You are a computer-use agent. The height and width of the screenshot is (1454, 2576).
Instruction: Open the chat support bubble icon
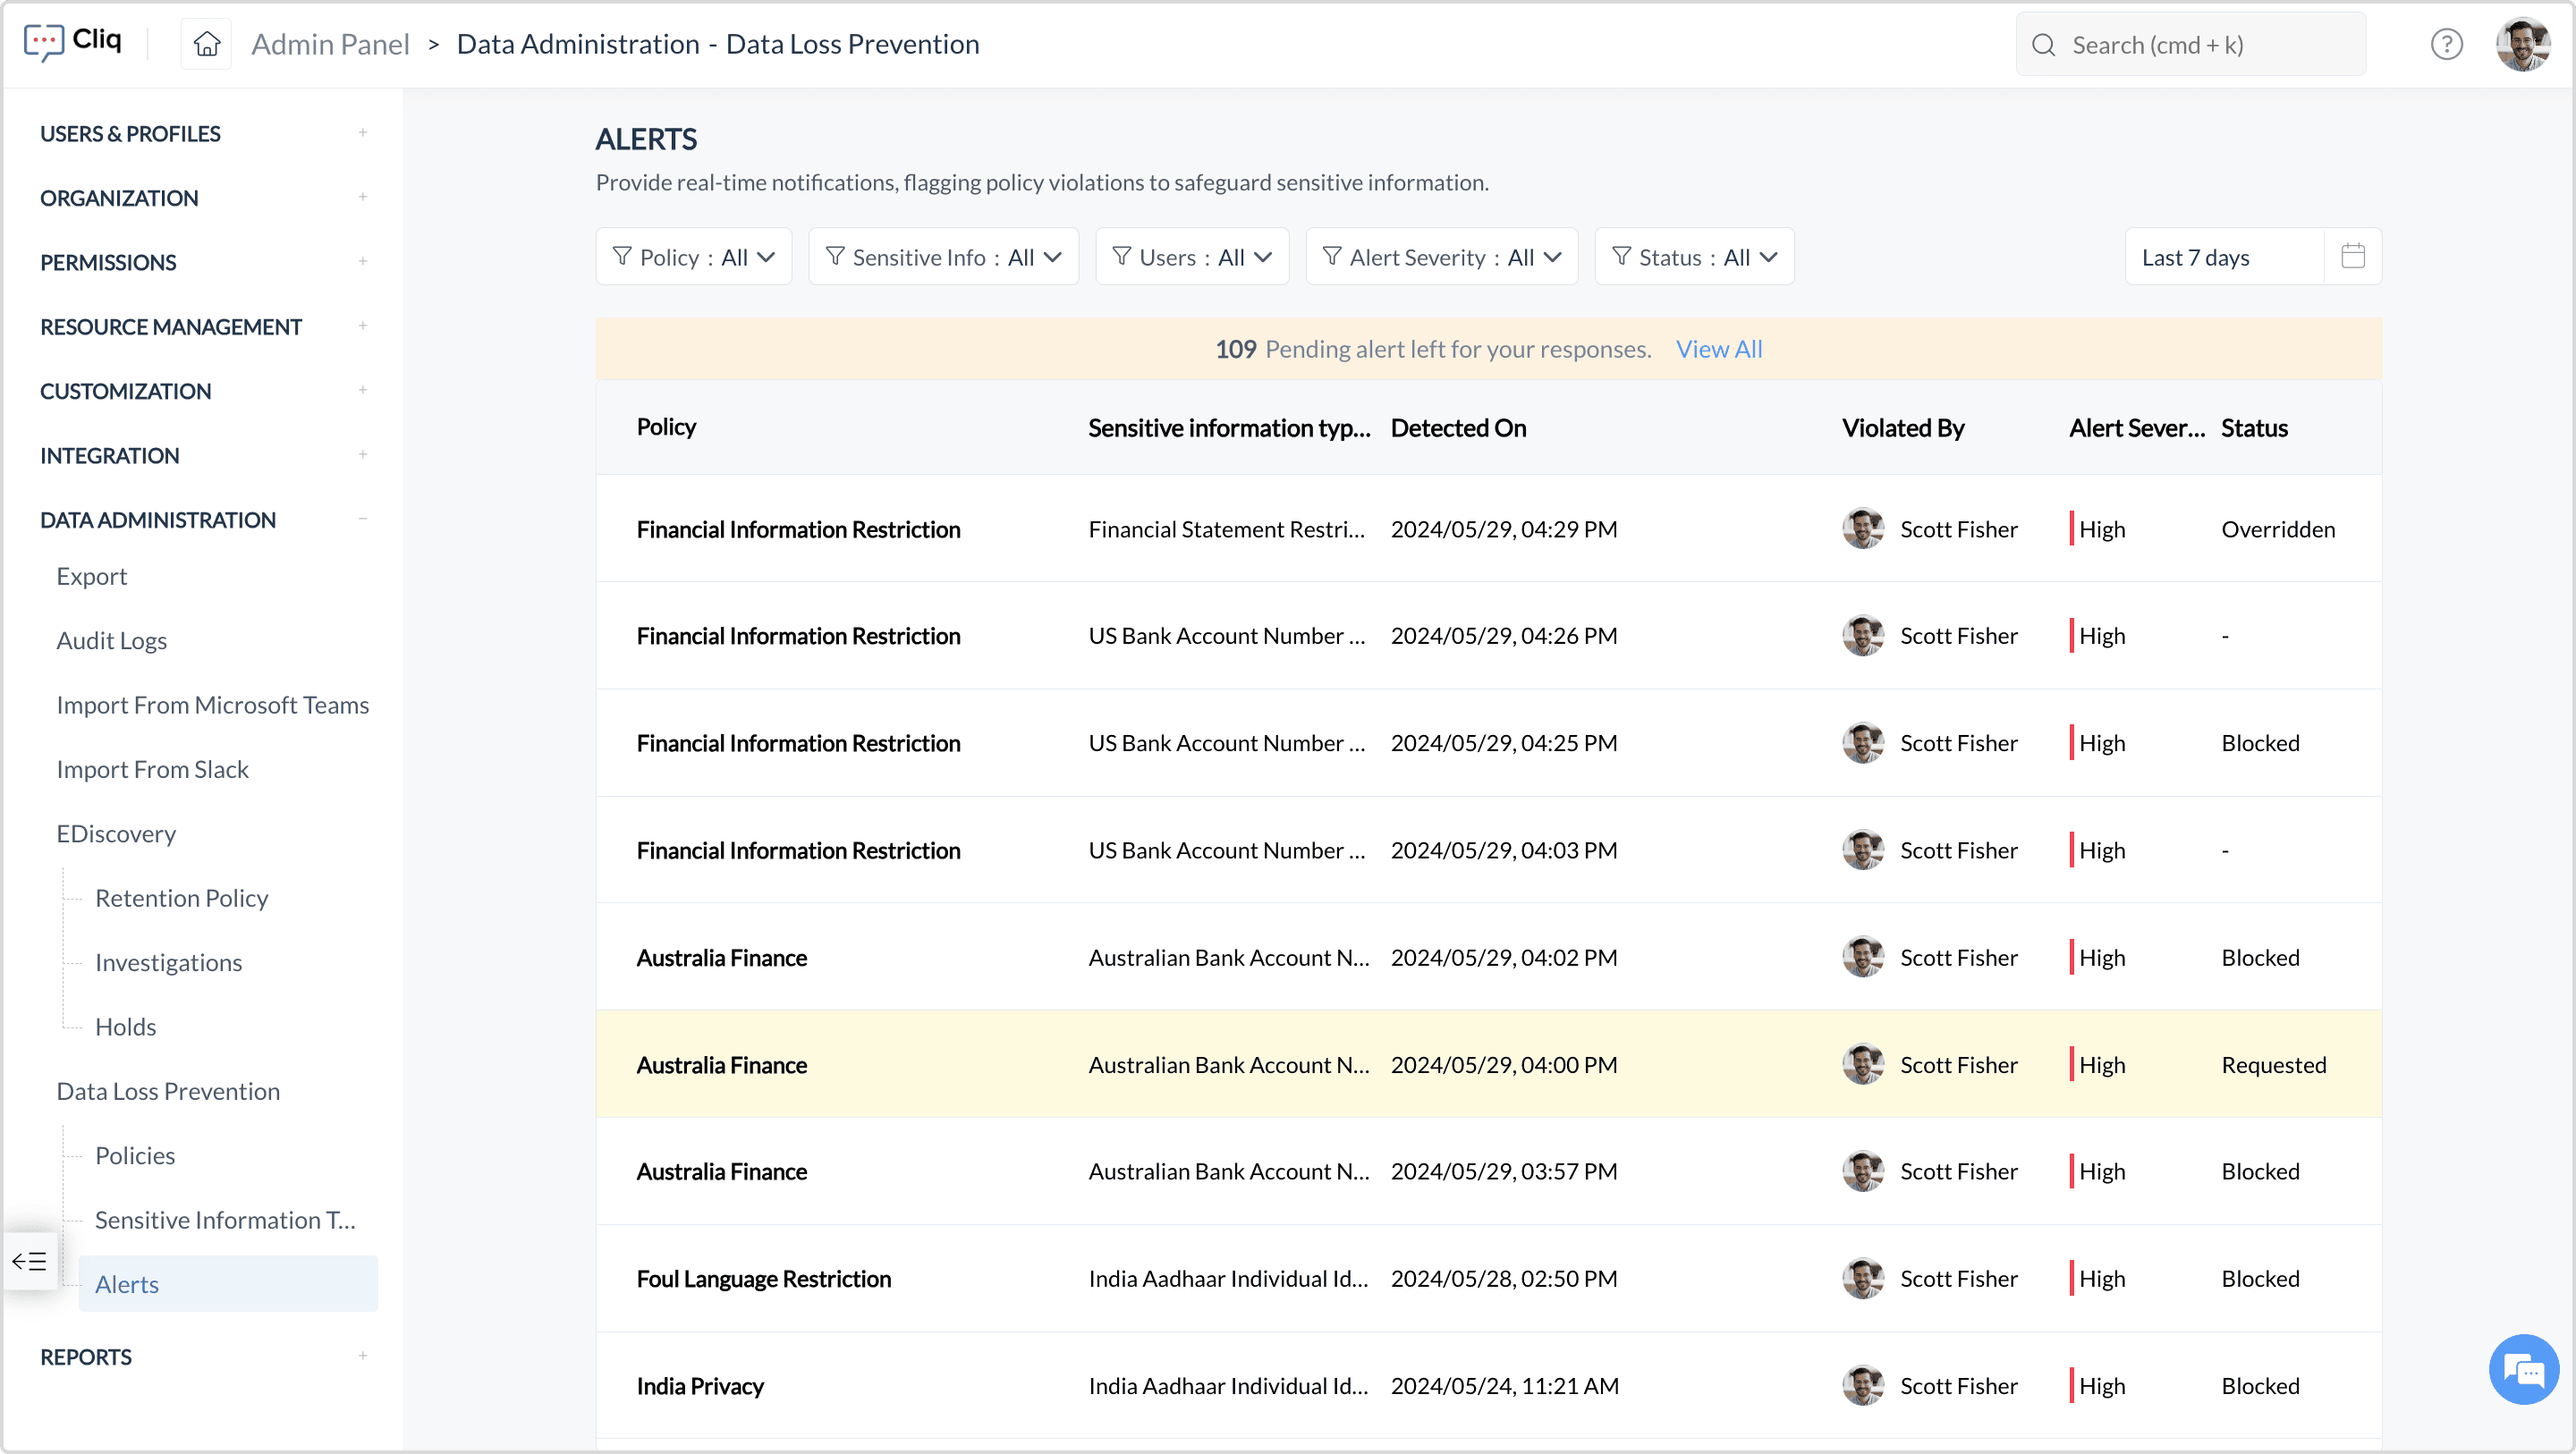coord(2523,1370)
